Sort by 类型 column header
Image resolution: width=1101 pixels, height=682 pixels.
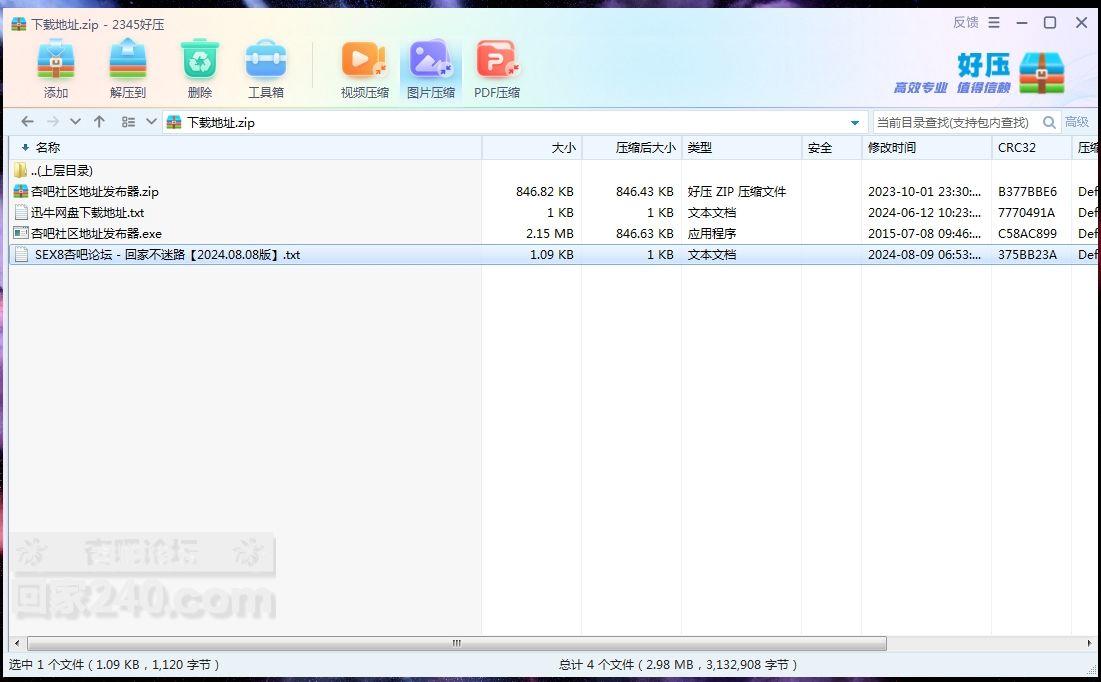pos(741,147)
